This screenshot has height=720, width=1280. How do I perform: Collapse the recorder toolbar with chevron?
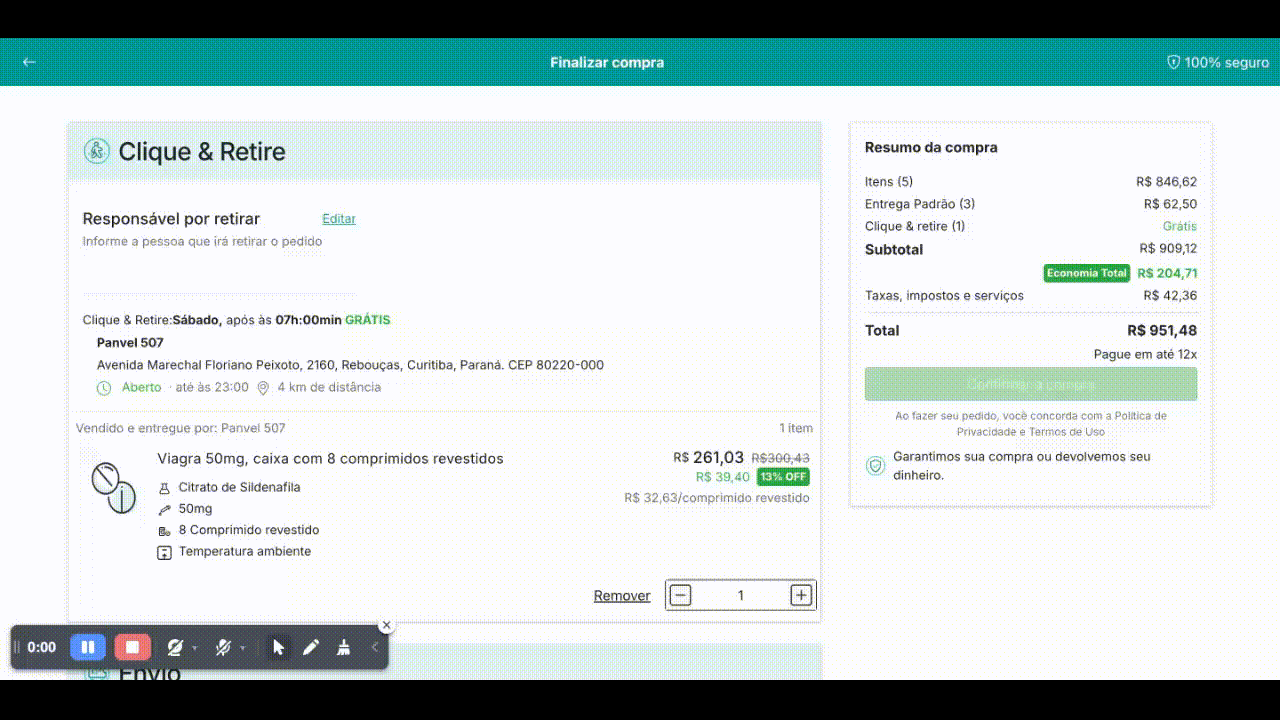point(375,647)
